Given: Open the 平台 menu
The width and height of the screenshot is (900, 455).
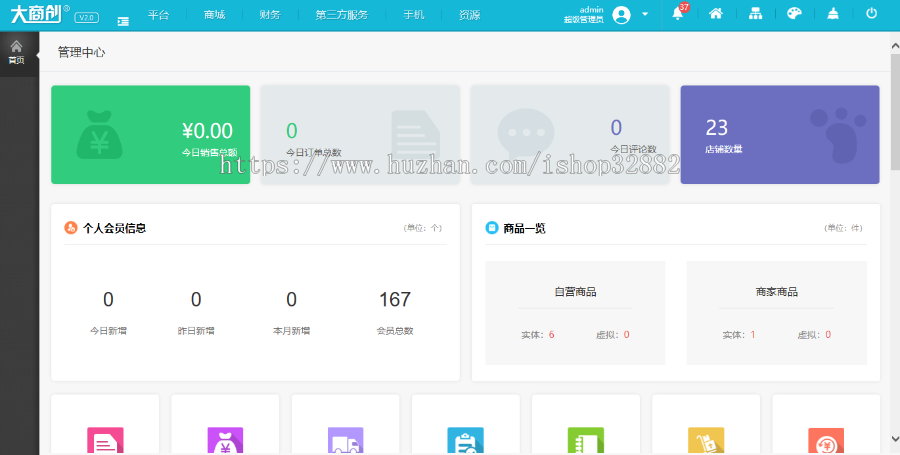Looking at the screenshot, I should coord(158,15).
